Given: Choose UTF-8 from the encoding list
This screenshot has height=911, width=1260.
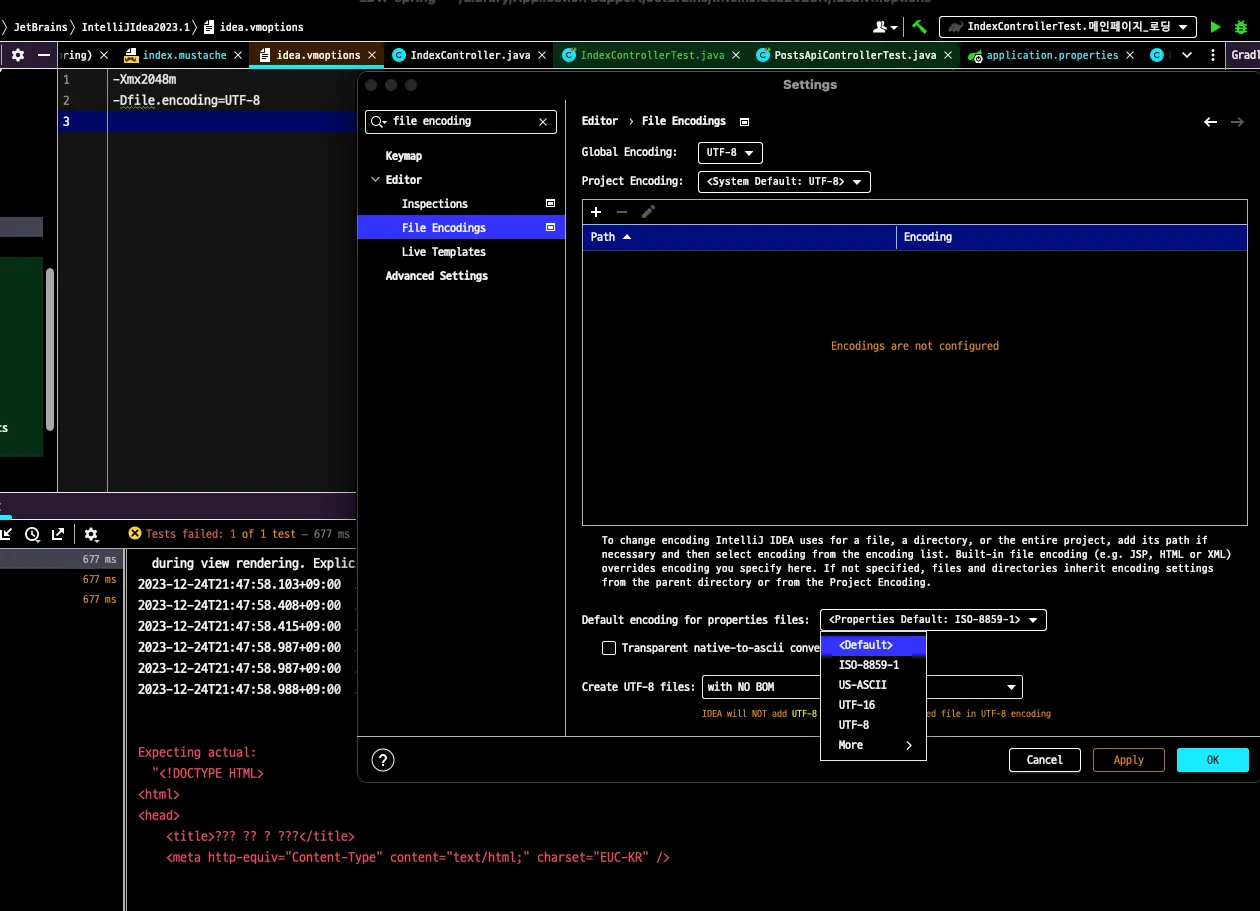Looking at the screenshot, I should [854, 725].
